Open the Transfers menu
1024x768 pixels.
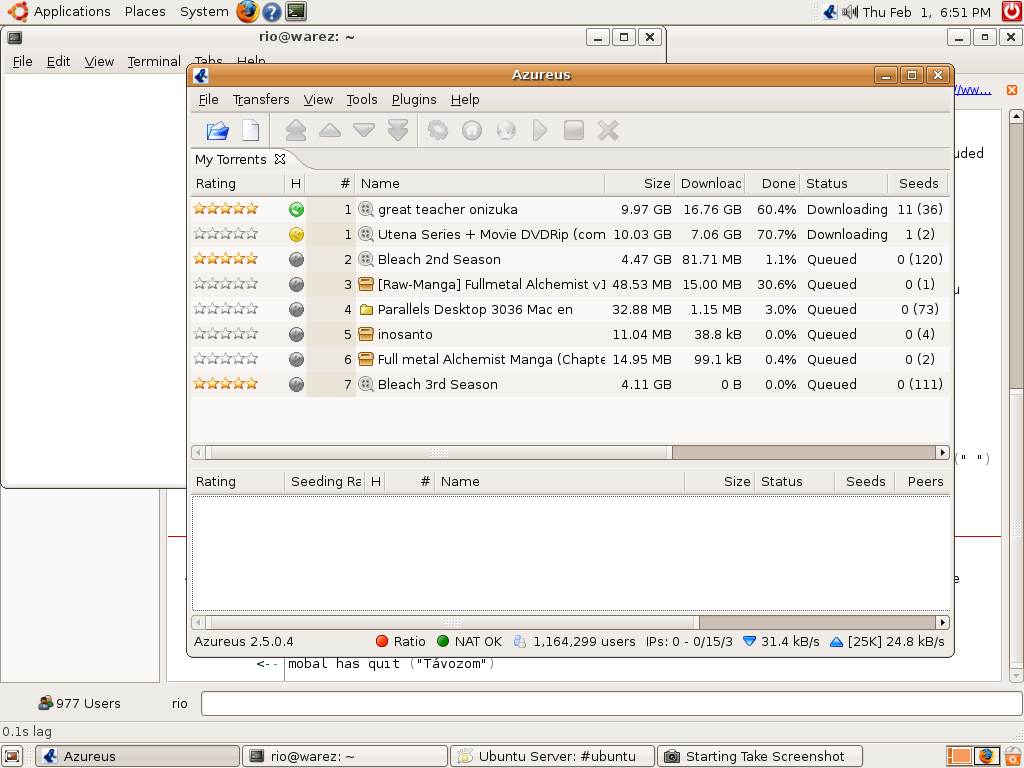261,99
